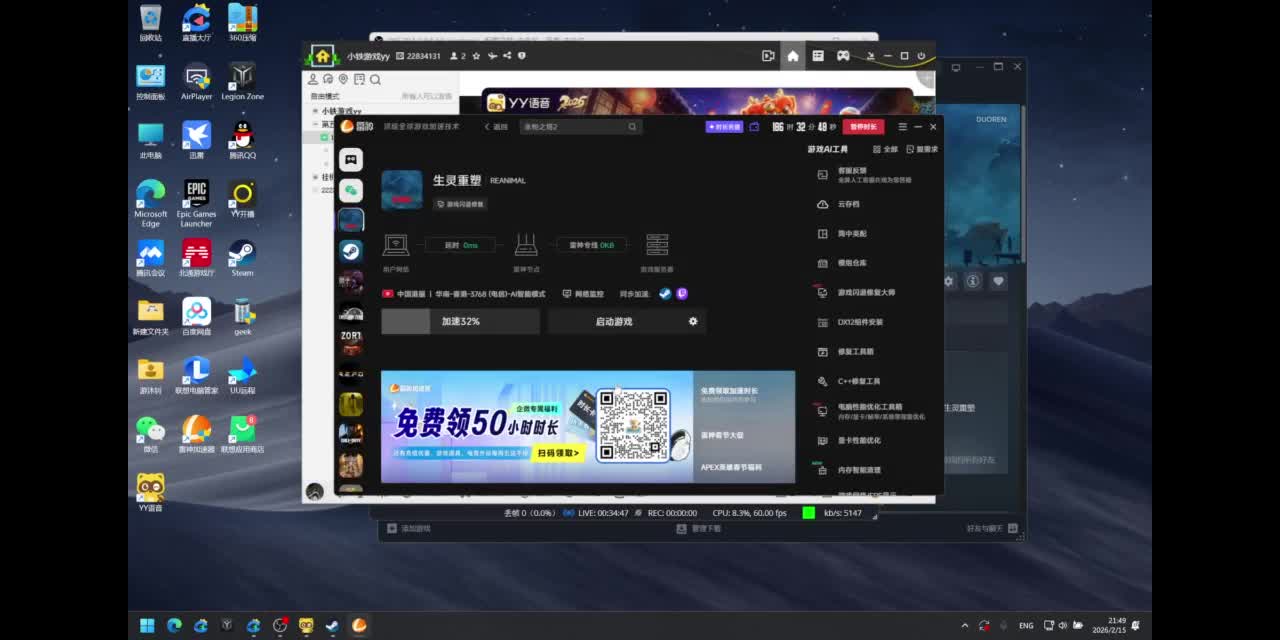This screenshot has width=1280, height=640.
Task: Open 雷神加速器 desktop shortcut
Action: (196, 434)
